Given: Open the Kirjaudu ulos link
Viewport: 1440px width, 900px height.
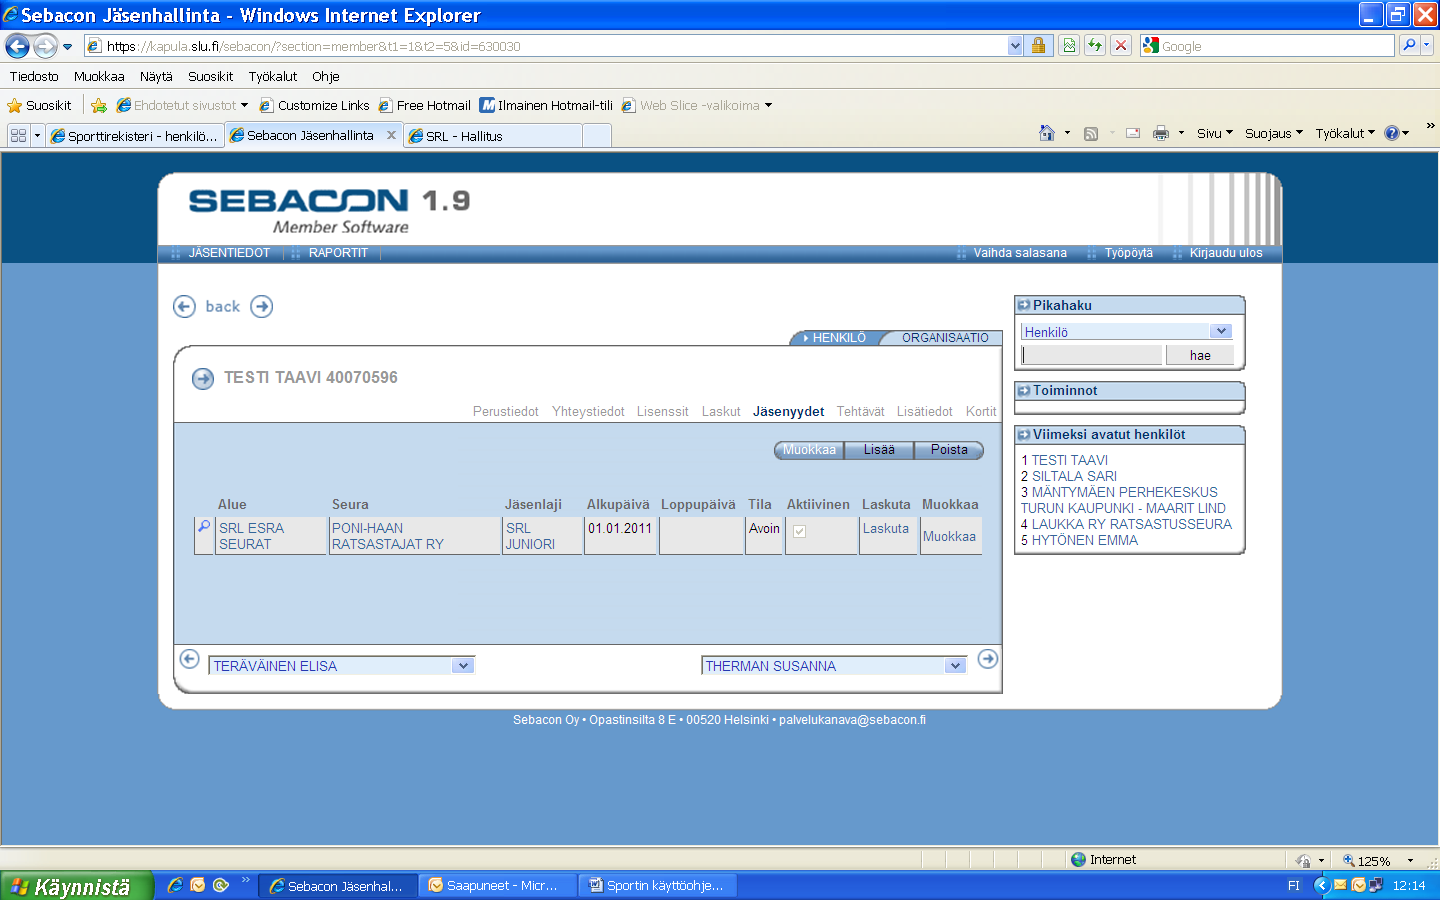Looking at the screenshot, I should (x=1225, y=253).
